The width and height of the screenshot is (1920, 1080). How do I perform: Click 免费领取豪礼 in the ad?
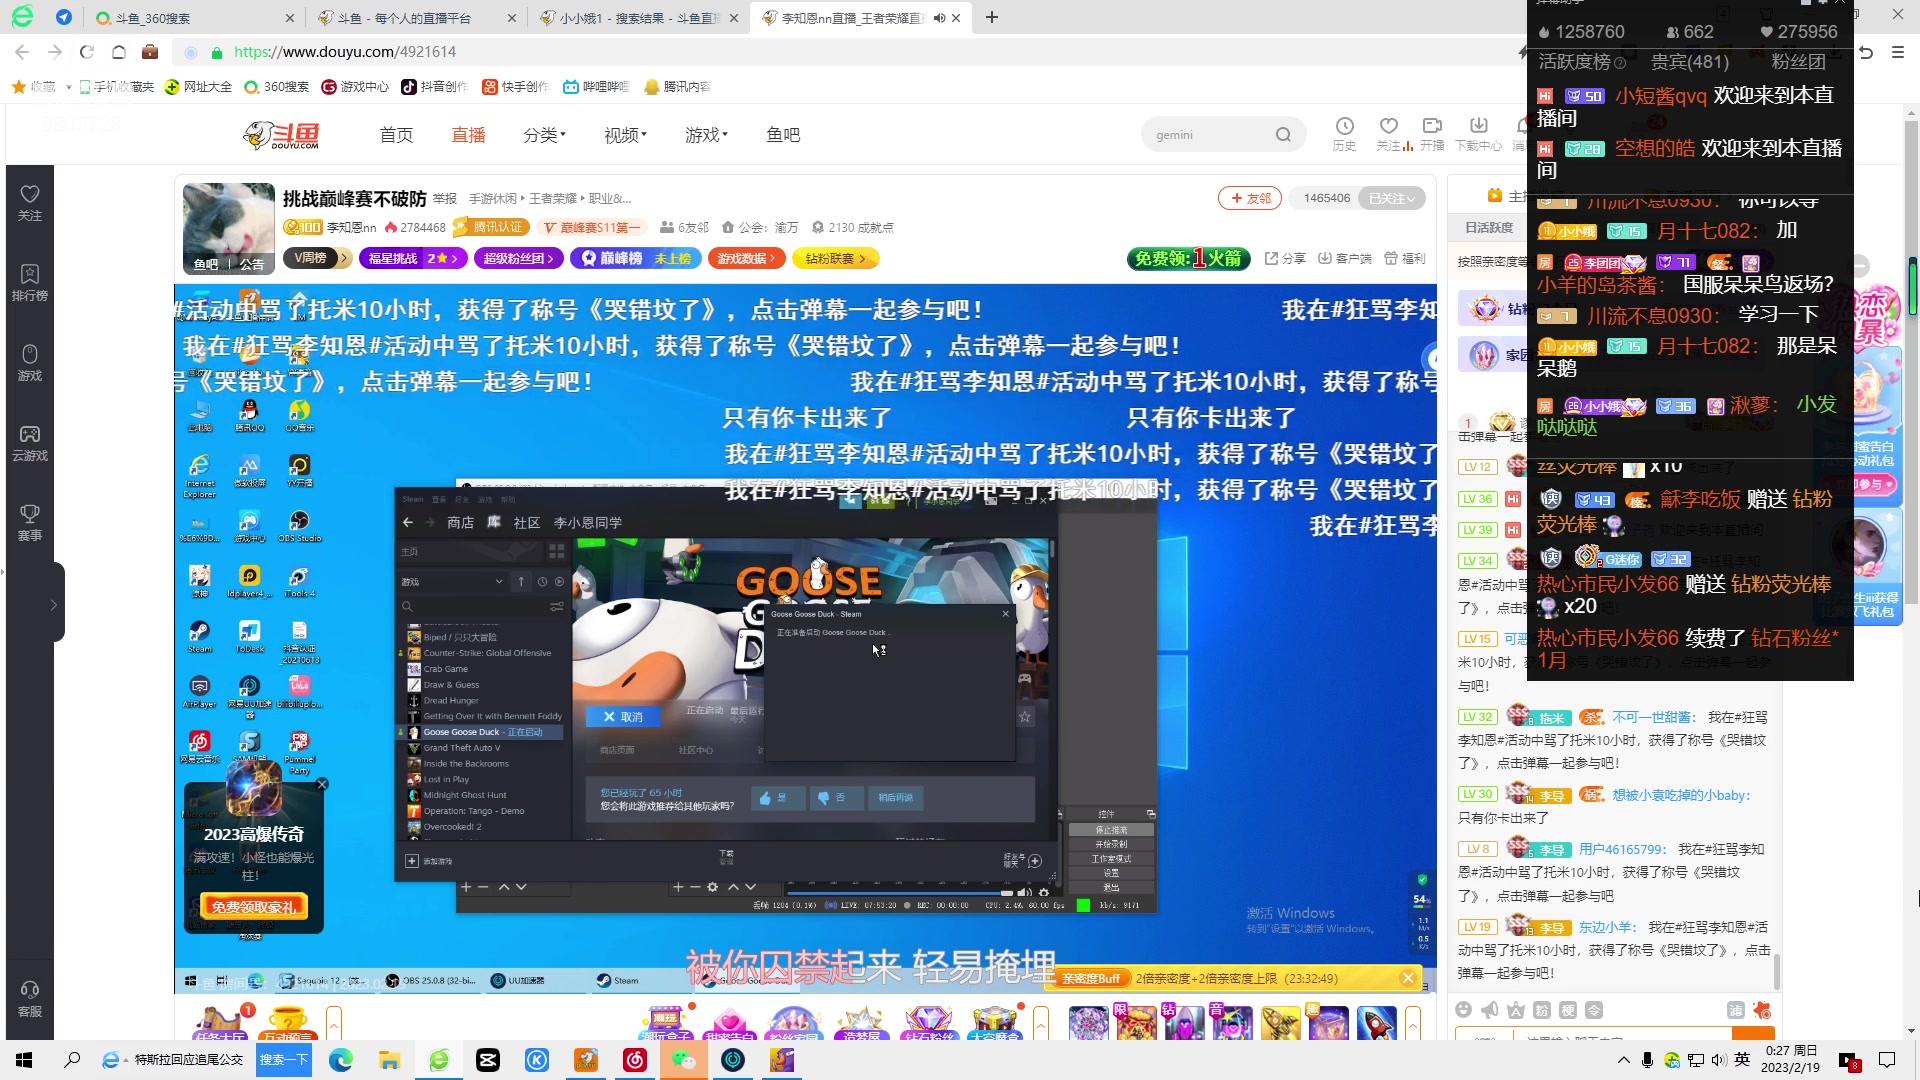tap(254, 906)
